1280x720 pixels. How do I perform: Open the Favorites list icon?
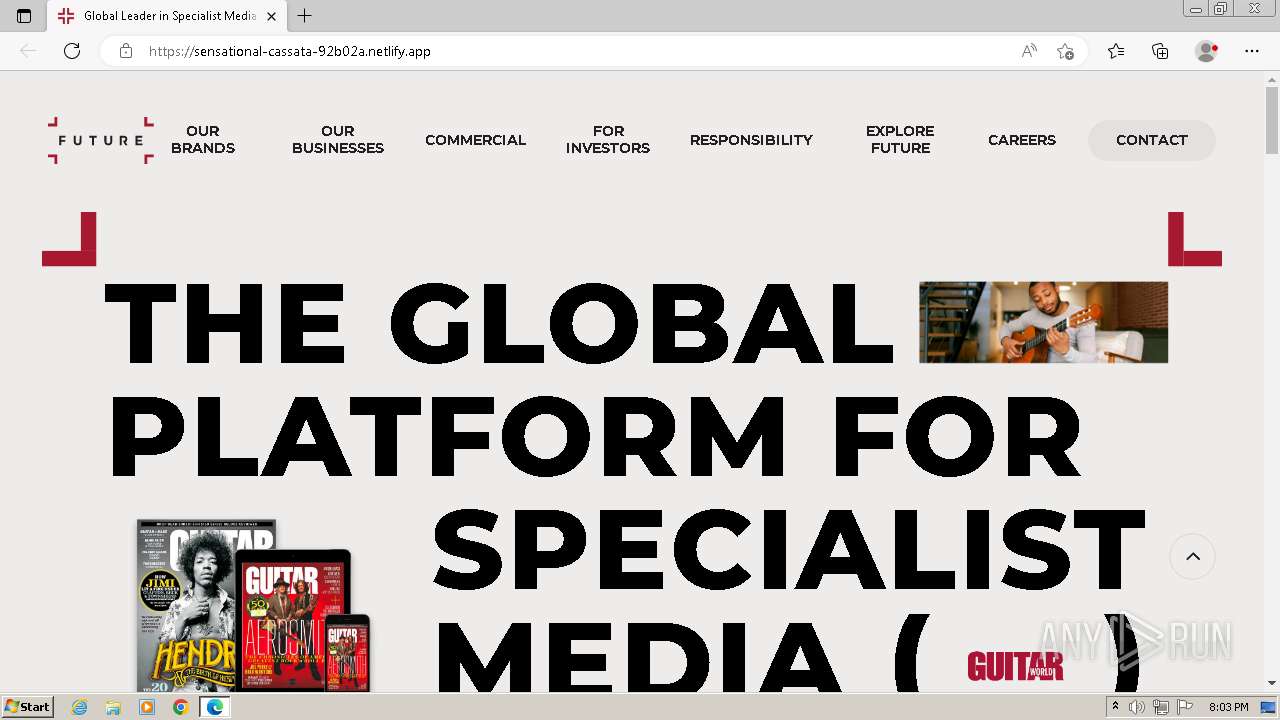1116,51
